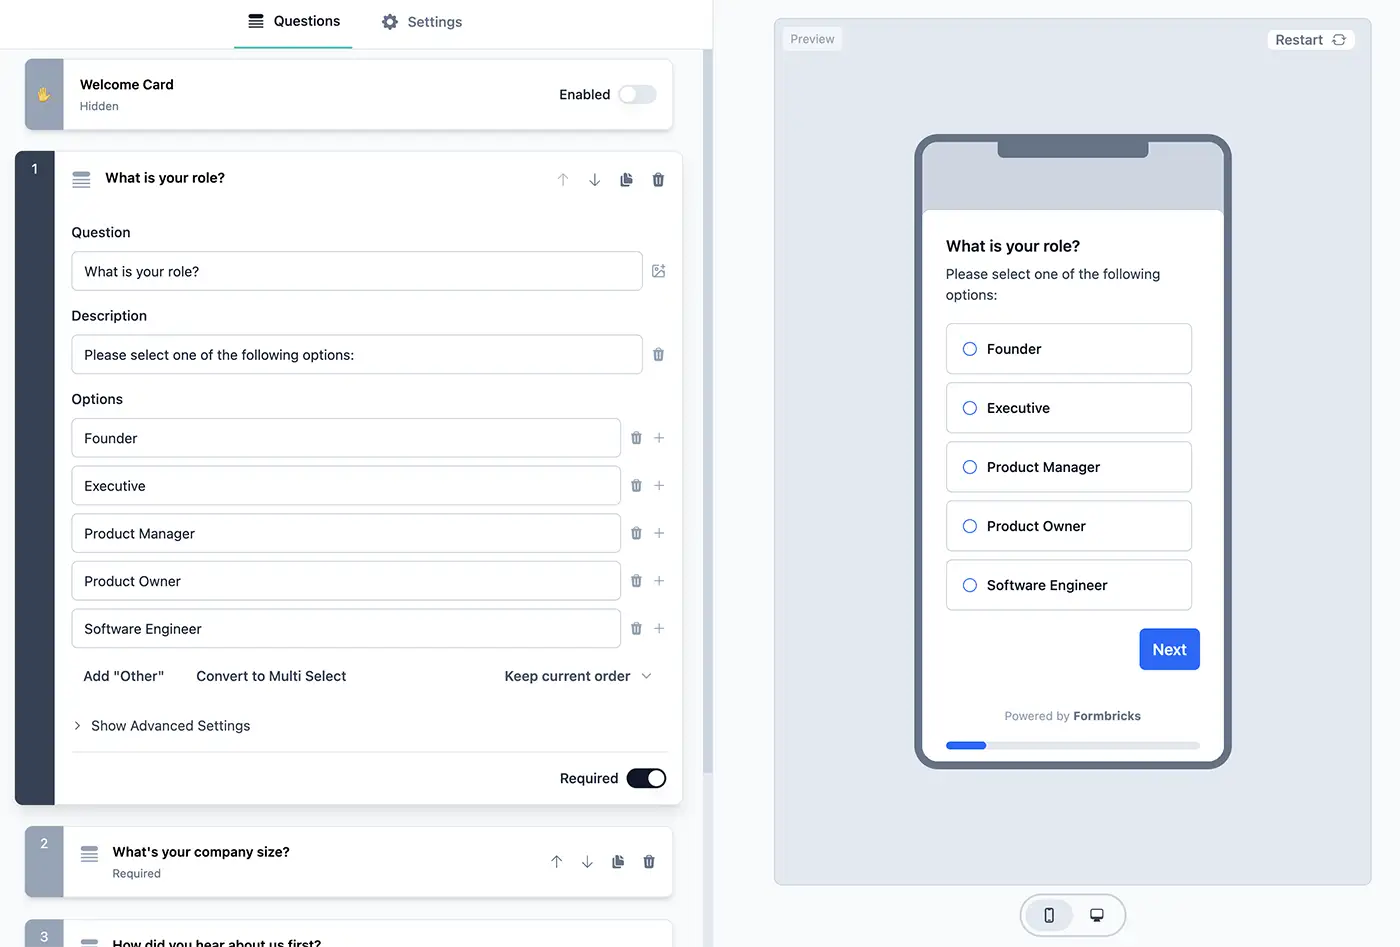Viewport: 1400px width, 947px height.
Task: Open the "Keep current order" dropdown
Action: point(578,676)
